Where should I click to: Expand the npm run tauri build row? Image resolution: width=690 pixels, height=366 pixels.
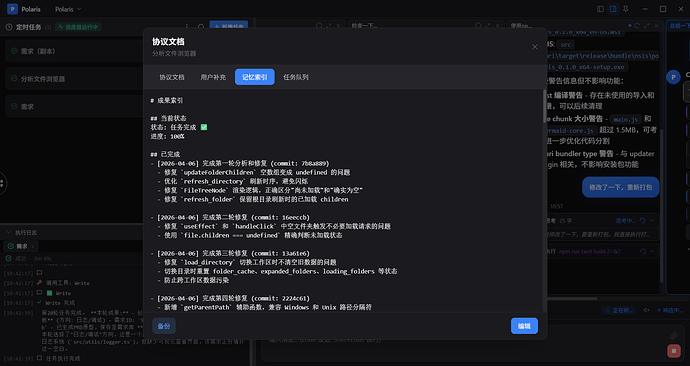652,251
